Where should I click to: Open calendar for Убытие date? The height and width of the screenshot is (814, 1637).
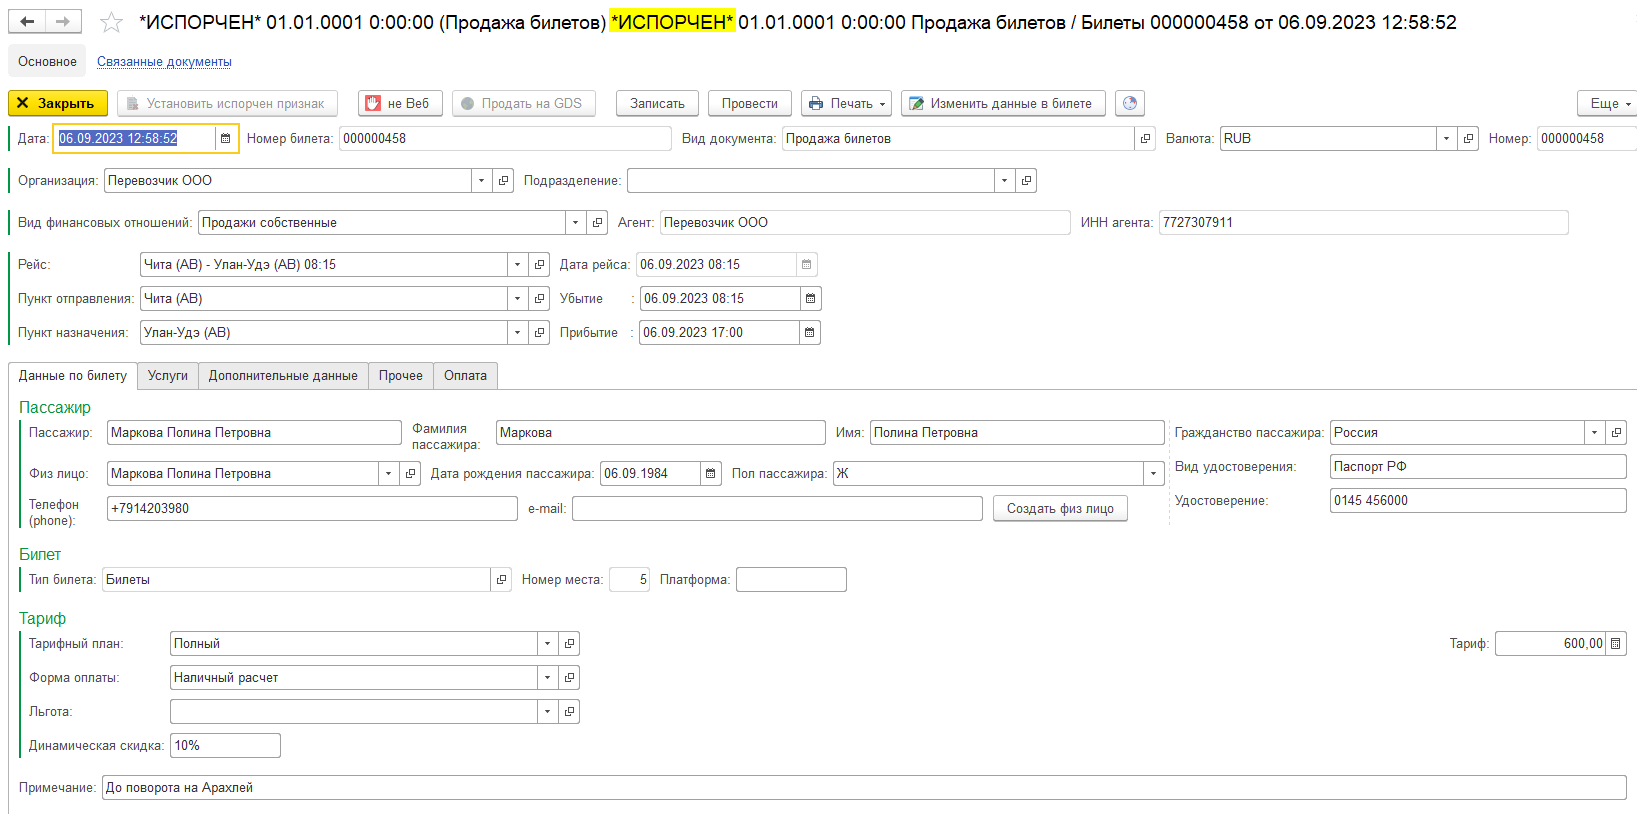coord(810,299)
